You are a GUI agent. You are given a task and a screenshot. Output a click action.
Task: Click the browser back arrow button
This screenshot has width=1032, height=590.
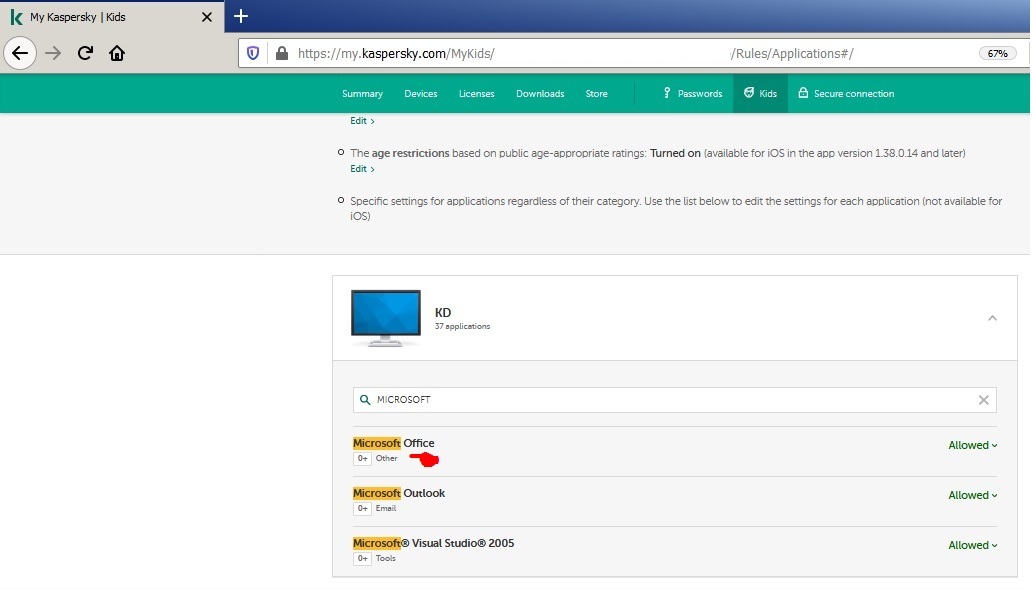(20, 53)
